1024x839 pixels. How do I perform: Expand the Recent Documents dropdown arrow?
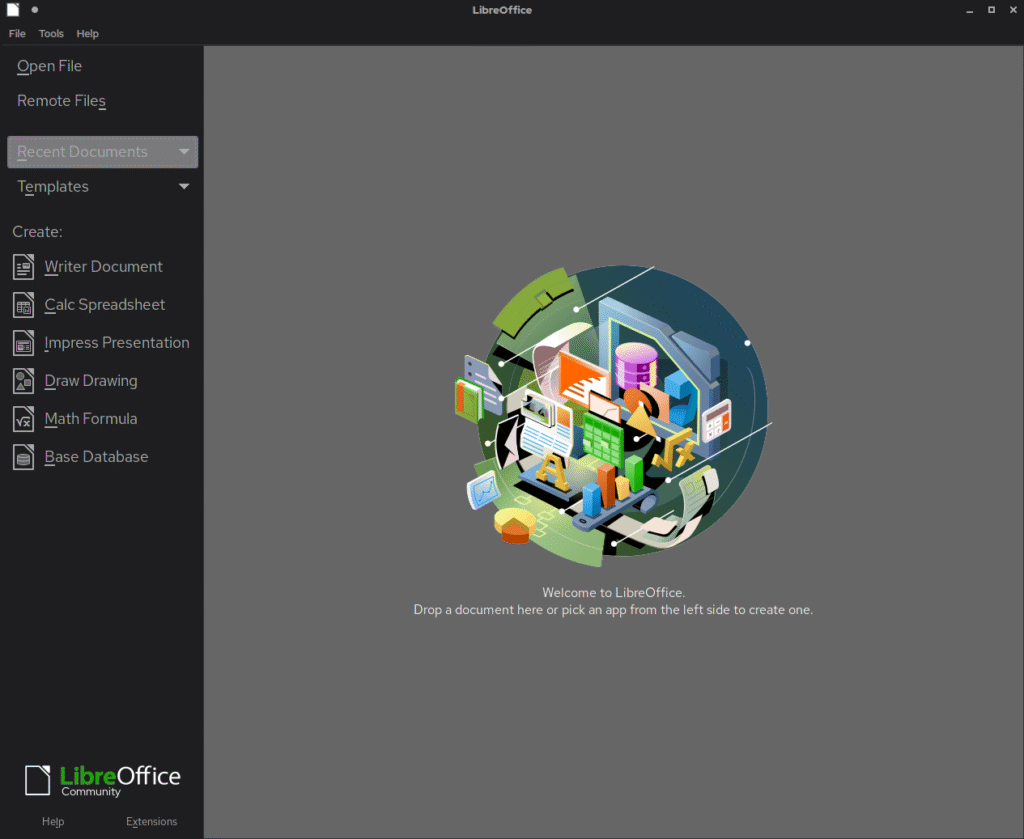pos(184,151)
